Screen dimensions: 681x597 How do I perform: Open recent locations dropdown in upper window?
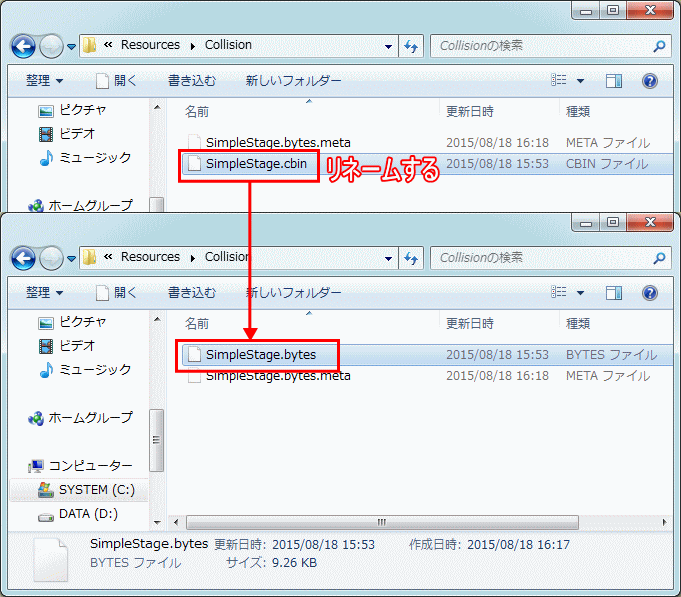click(x=72, y=46)
